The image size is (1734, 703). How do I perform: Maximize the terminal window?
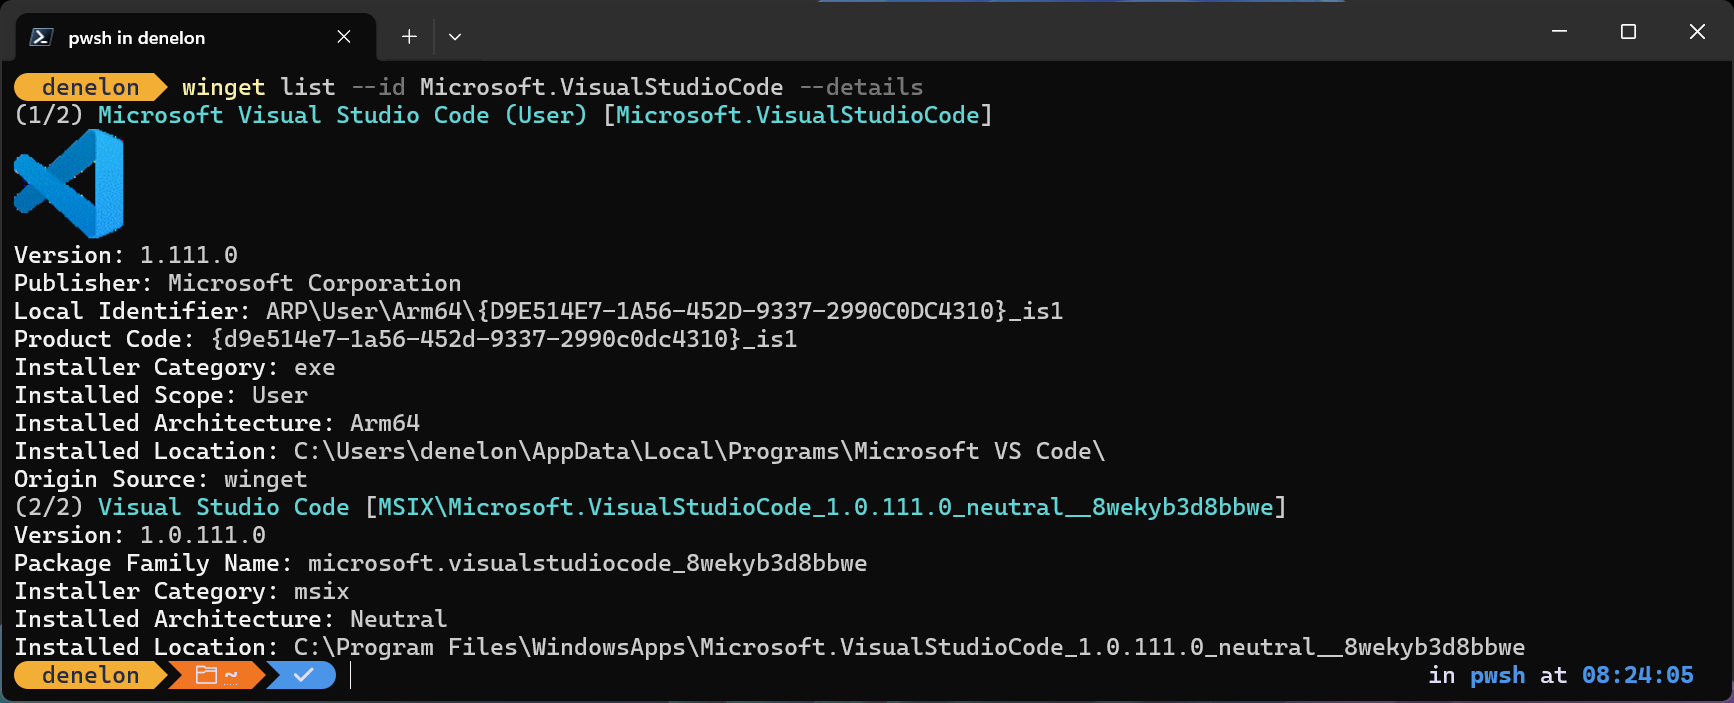tap(1628, 32)
